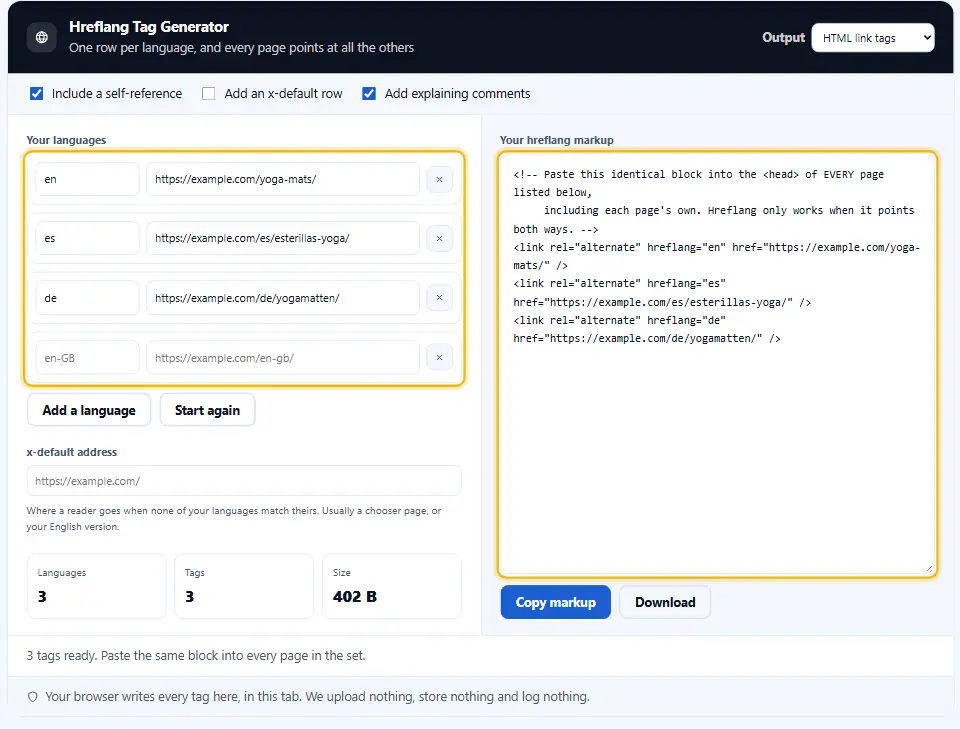The width and height of the screenshot is (960, 729).
Task: Click Start again button
Action: click(x=207, y=410)
